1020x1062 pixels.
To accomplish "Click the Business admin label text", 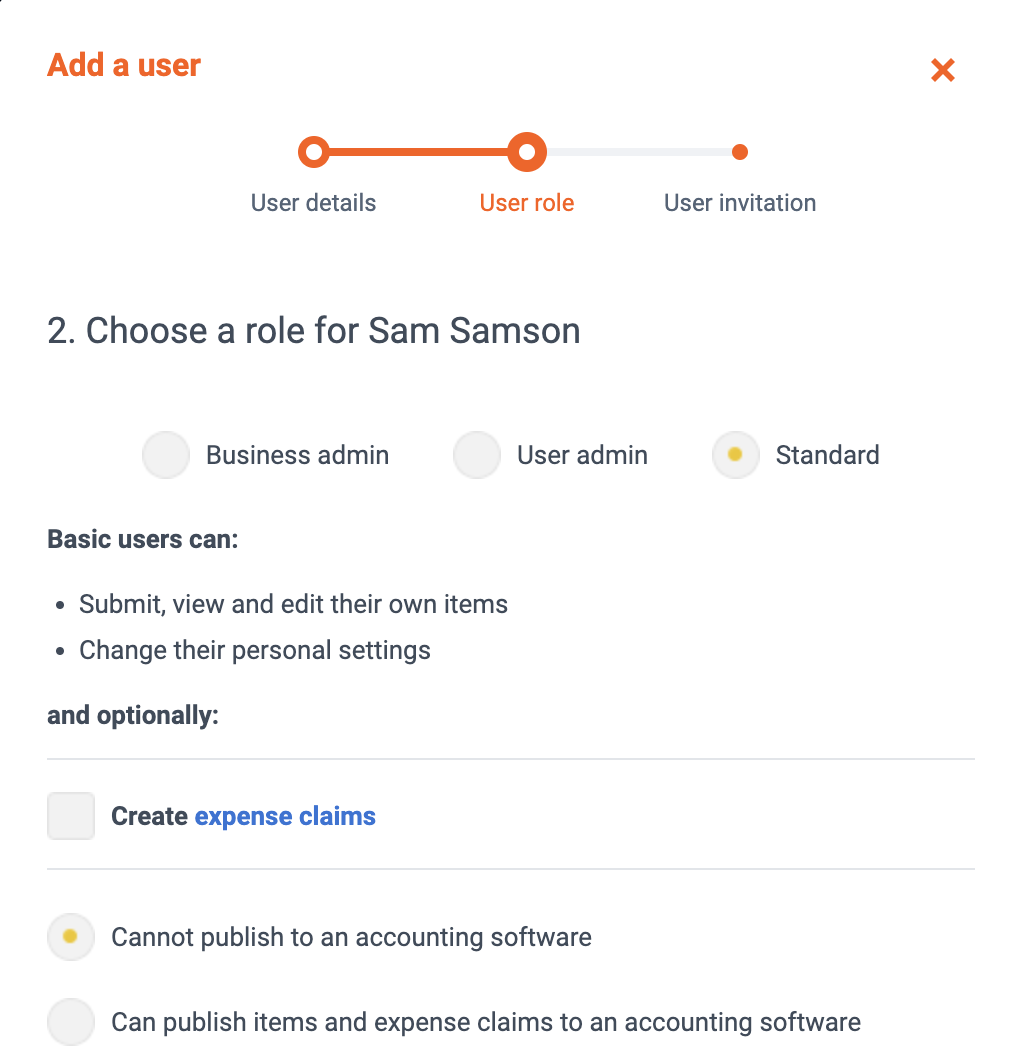I will 298,455.
